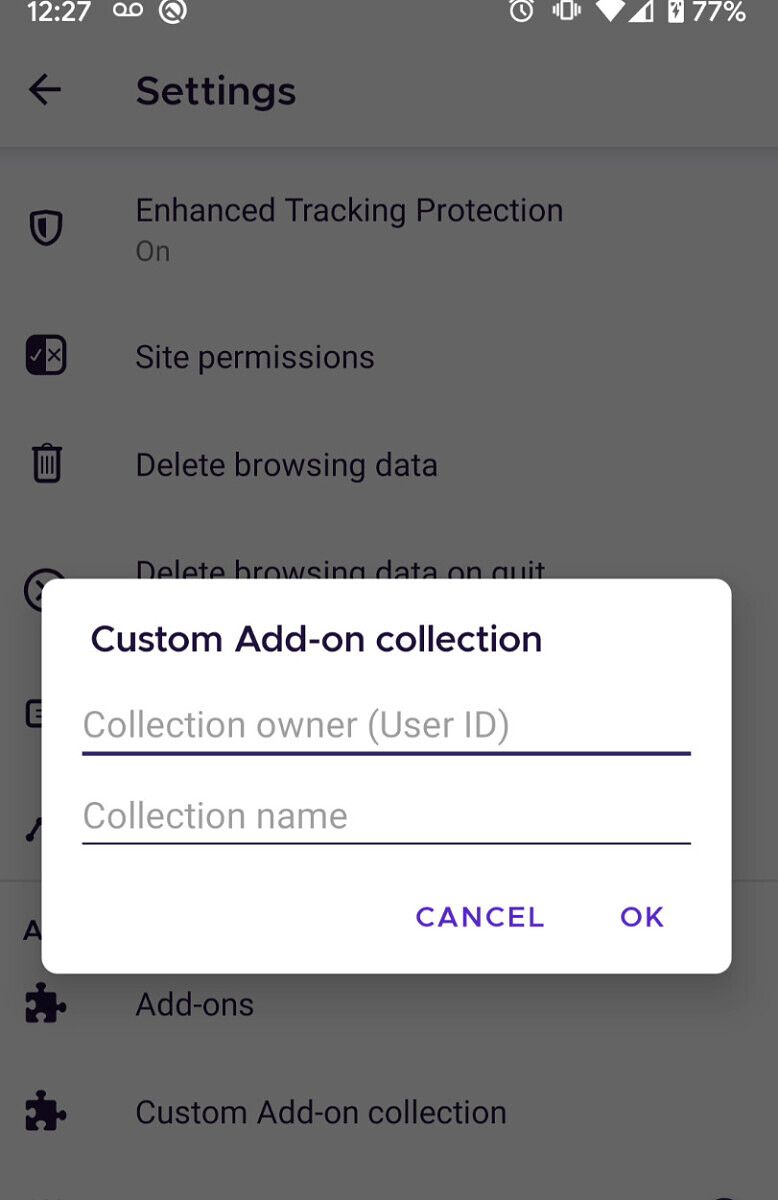Tap the back arrow icon

[44, 90]
